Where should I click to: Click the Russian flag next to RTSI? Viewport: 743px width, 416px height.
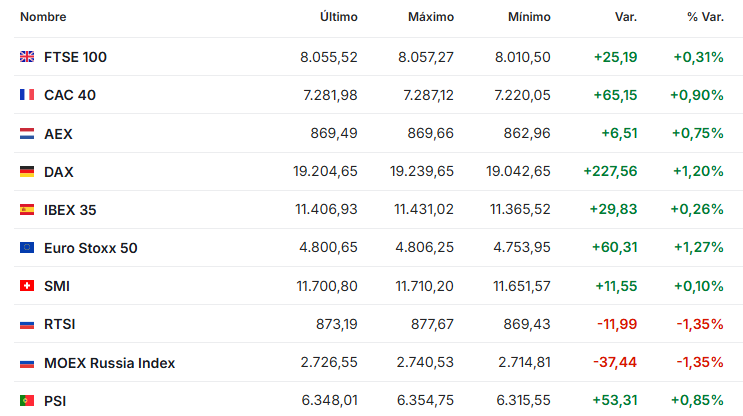(27, 325)
